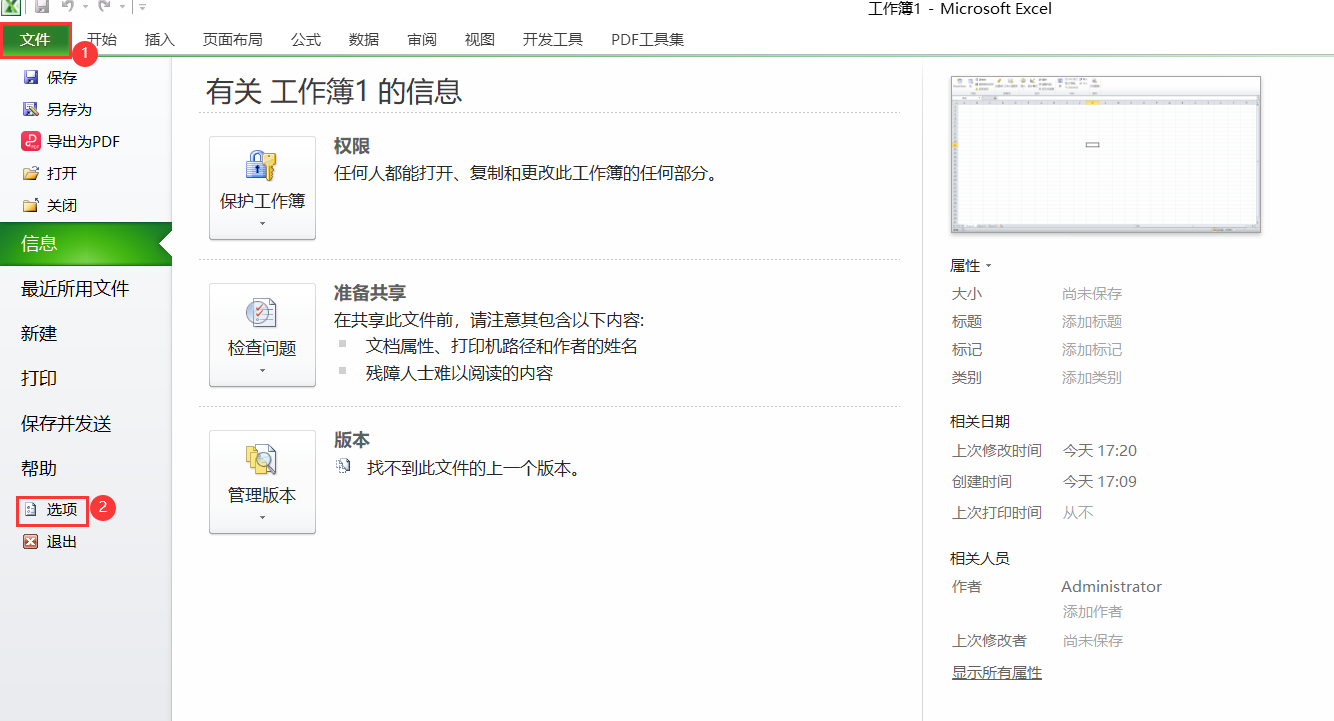Click the 显示所有属性 link

pyautogui.click(x=997, y=673)
